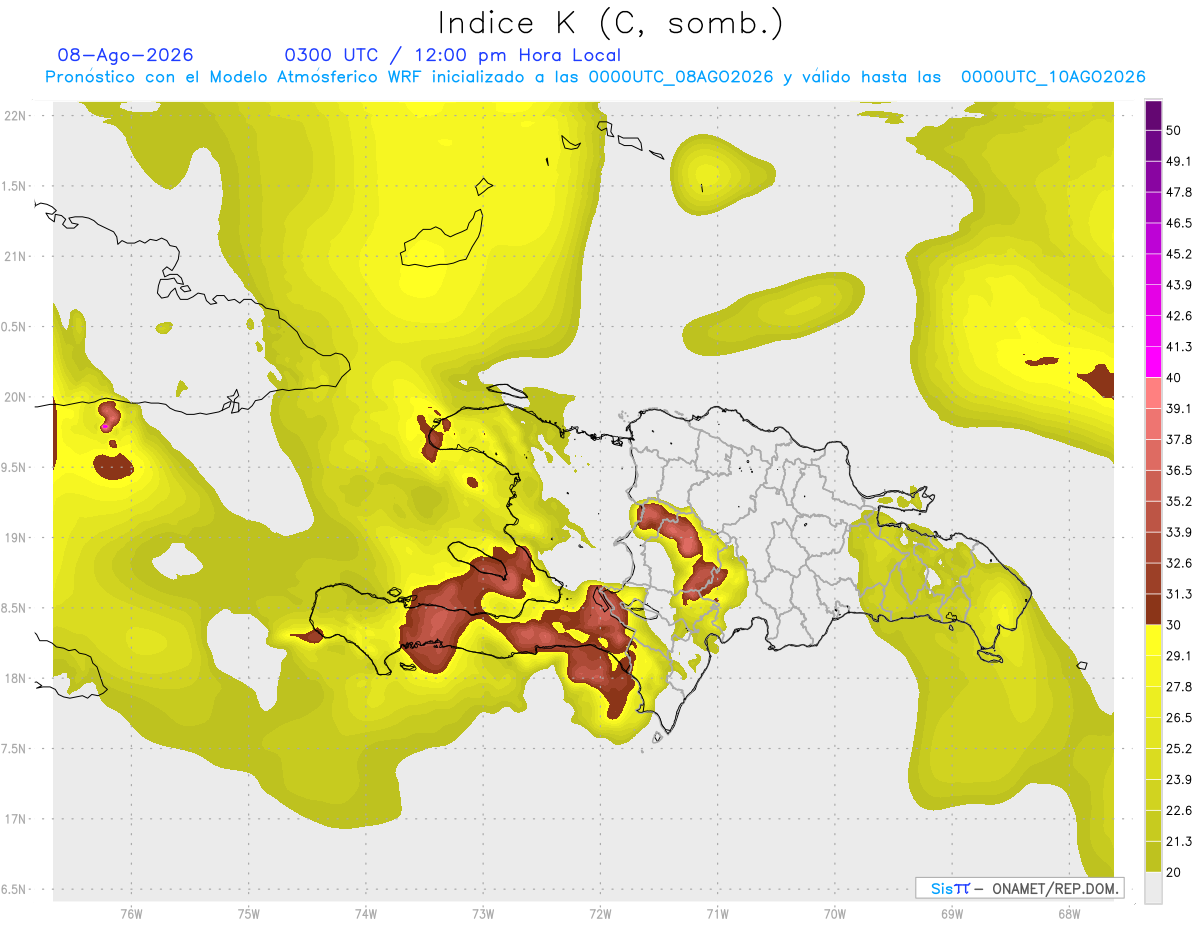Click the "69W" longitude label
Viewport: 1200px width, 927px height.
pyautogui.click(x=951, y=913)
